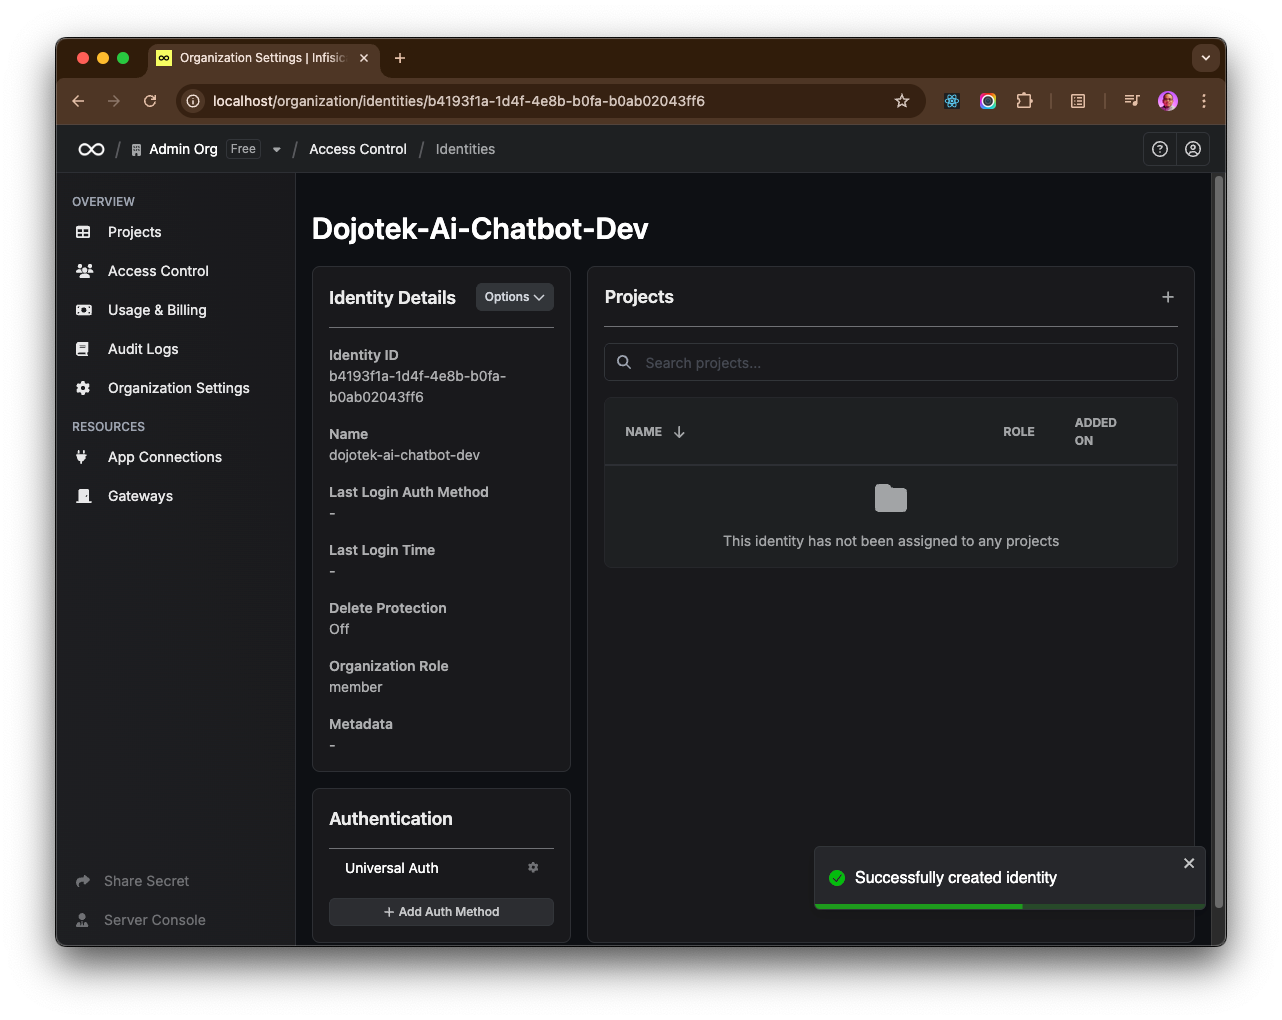This screenshot has height=1020, width=1282.
Task: Click the React DevTools extension icon
Action: (x=952, y=101)
